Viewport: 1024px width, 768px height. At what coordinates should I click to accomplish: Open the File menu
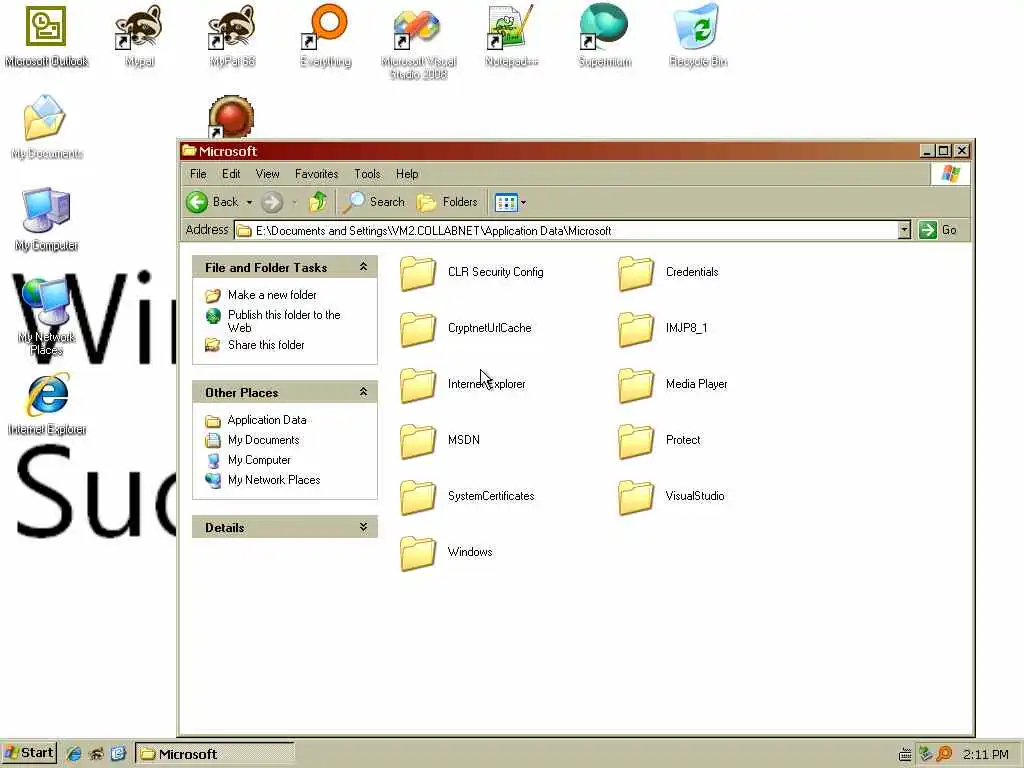pyautogui.click(x=198, y=174)
